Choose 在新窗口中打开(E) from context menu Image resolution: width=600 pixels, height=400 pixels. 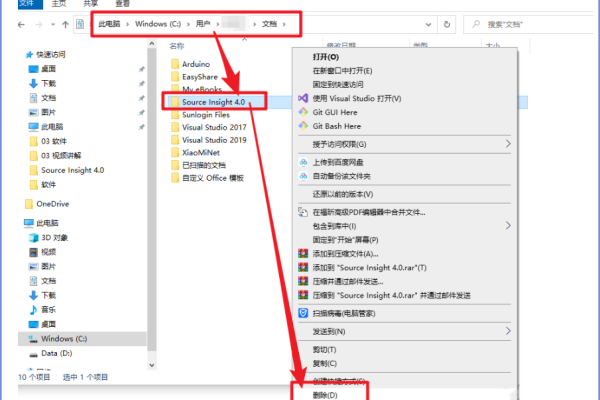click(x=342, y=71)
